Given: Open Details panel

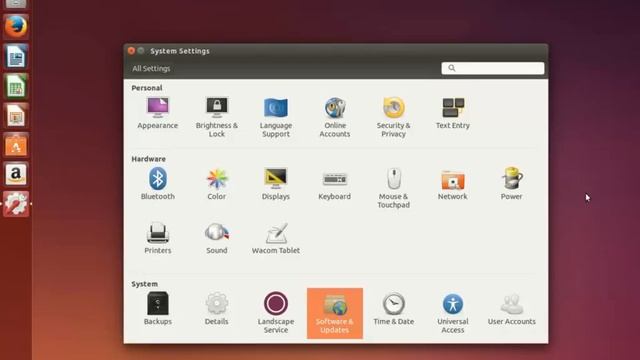Looking at the screenshot, I should (x=217, y=309).
